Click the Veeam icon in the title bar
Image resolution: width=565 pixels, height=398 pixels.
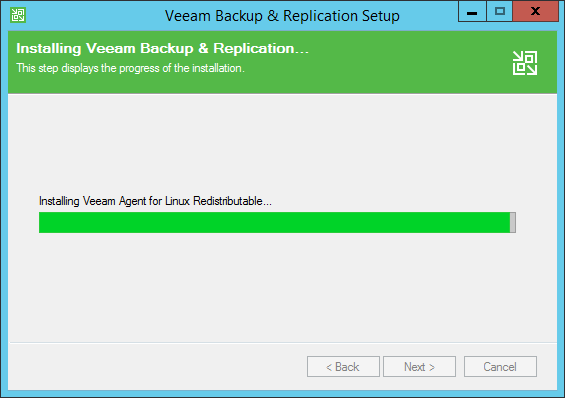pos(18,15)
